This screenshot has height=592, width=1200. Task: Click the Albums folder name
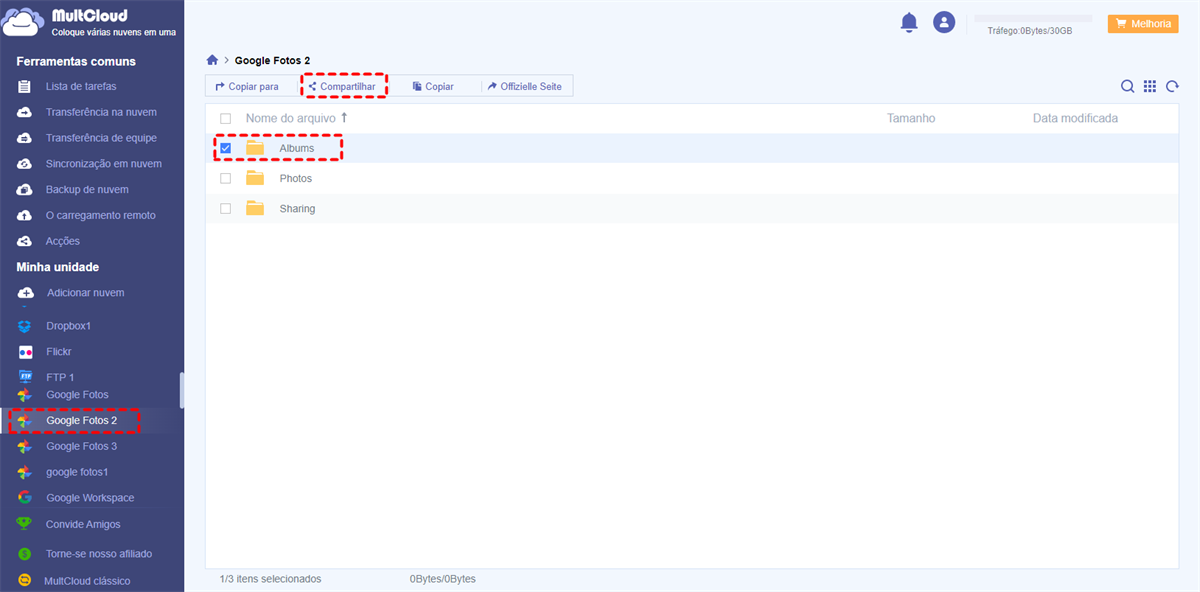[297, 148]
